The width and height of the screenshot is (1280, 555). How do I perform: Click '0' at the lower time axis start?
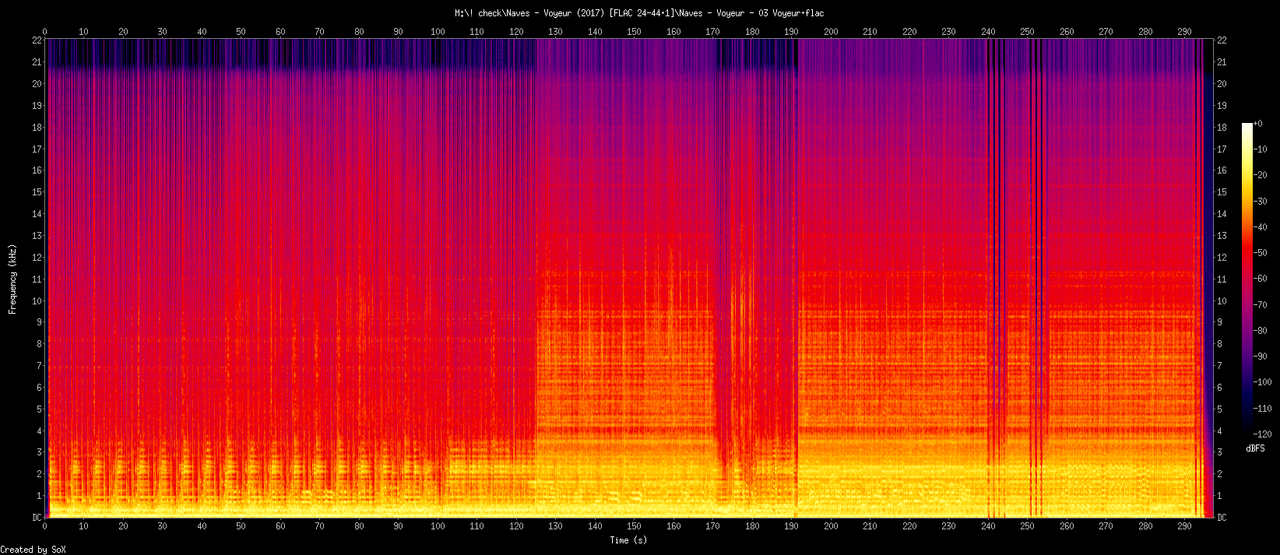tap(45, 526)
